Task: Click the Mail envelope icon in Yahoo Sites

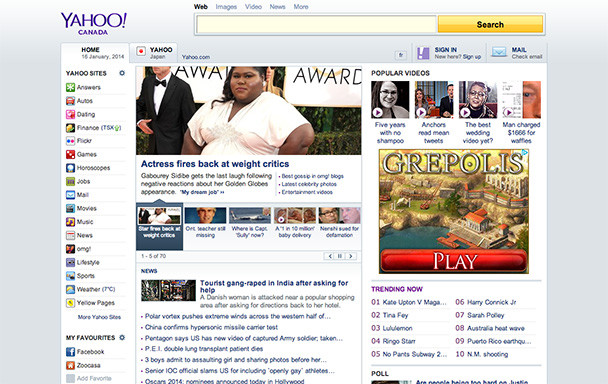Action: (70, 195)
